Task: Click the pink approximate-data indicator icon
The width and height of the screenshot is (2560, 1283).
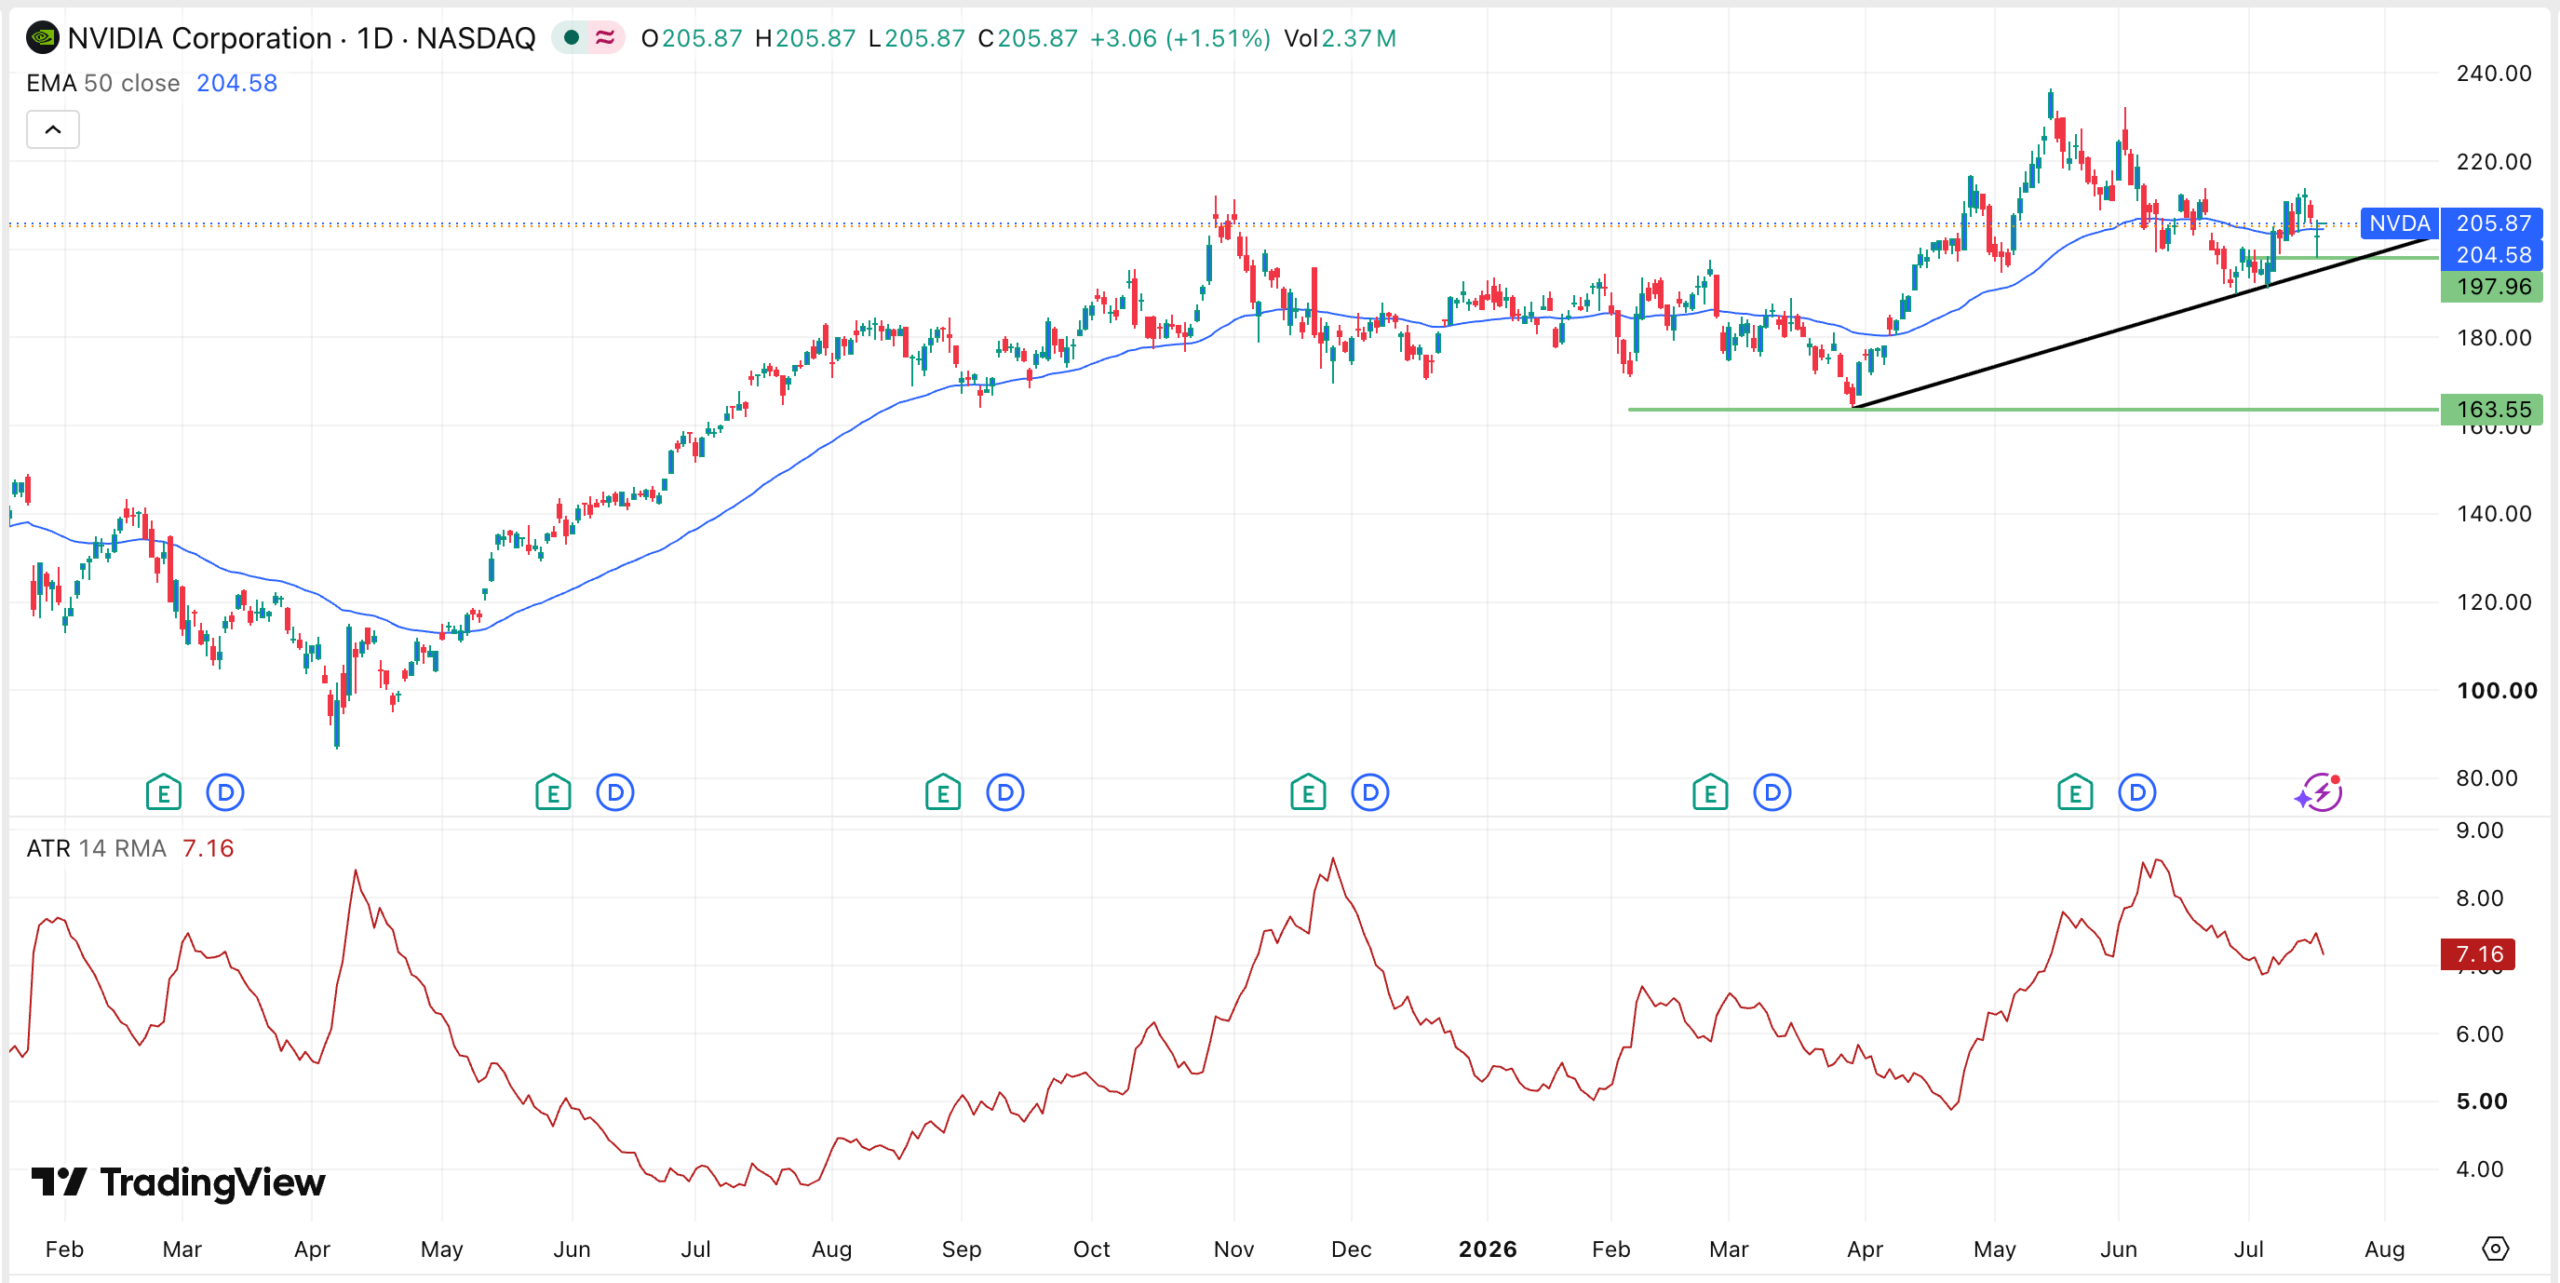Action: pos(604,38)
